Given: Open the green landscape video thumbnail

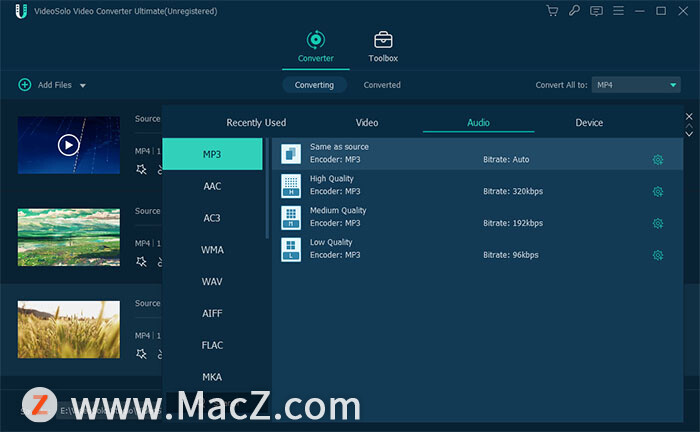Looking at the screenshot, I should (x=69, y=237).
